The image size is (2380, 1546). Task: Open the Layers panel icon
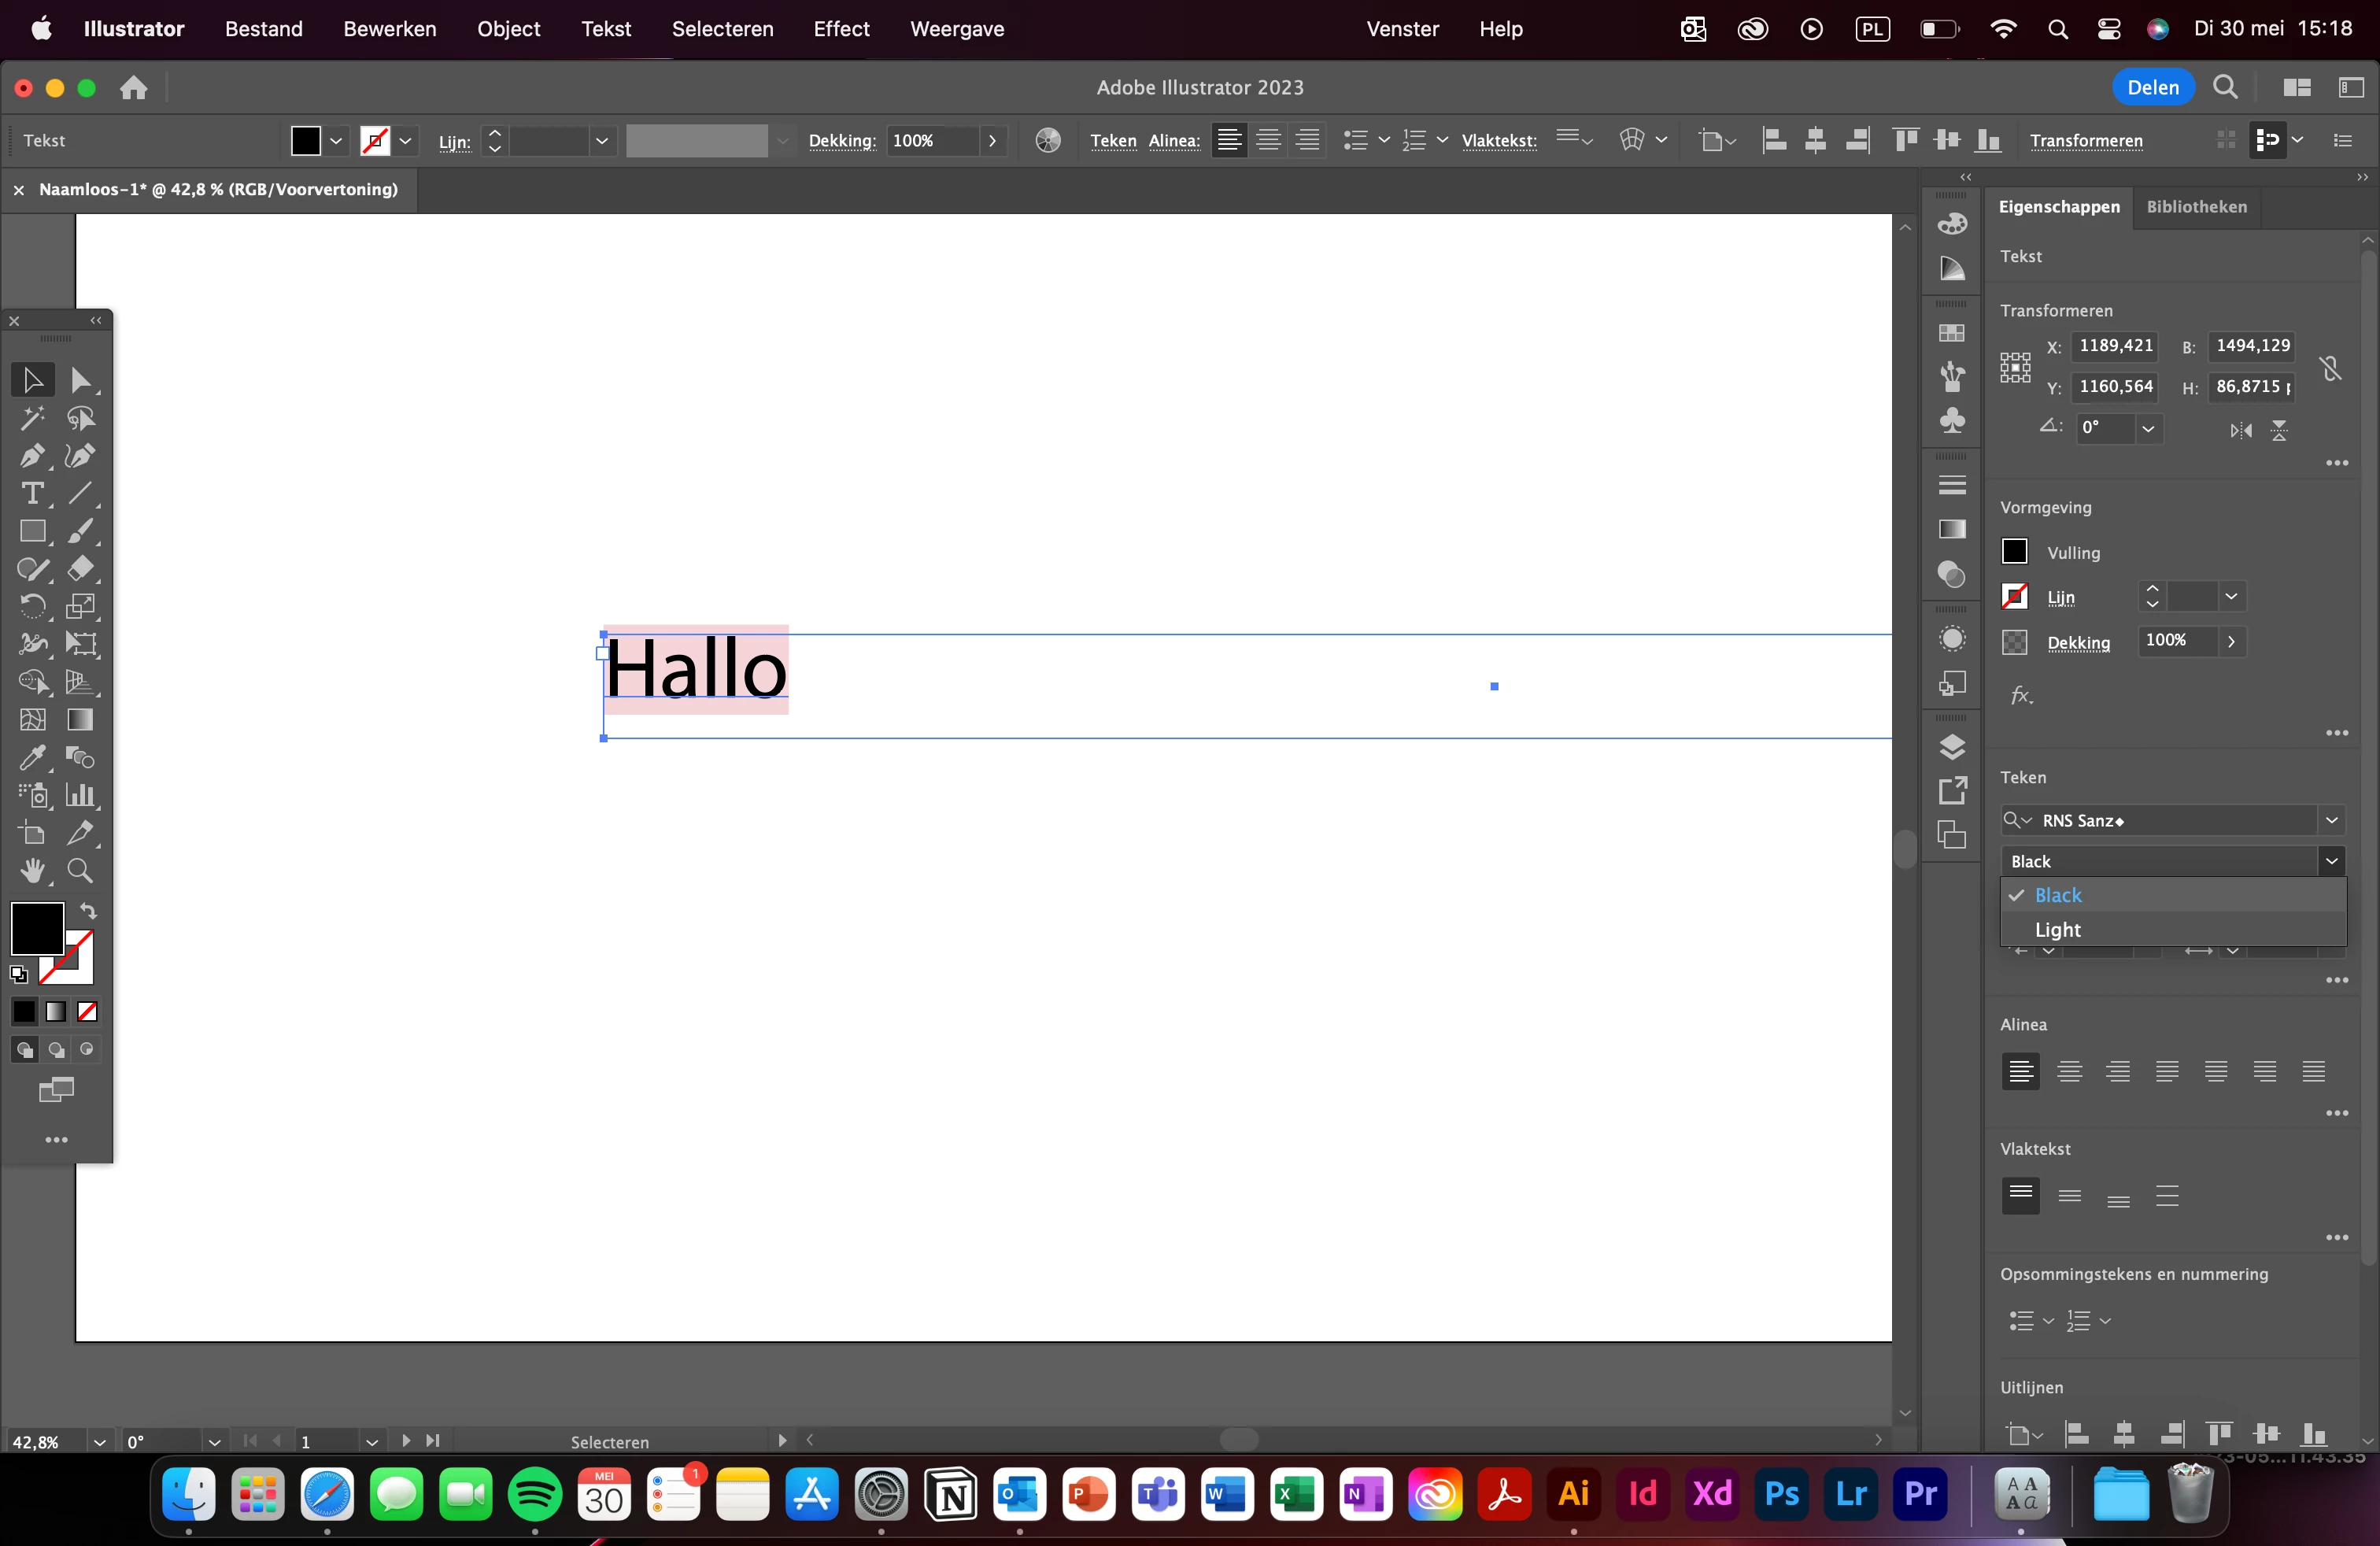click(1951, 747)
